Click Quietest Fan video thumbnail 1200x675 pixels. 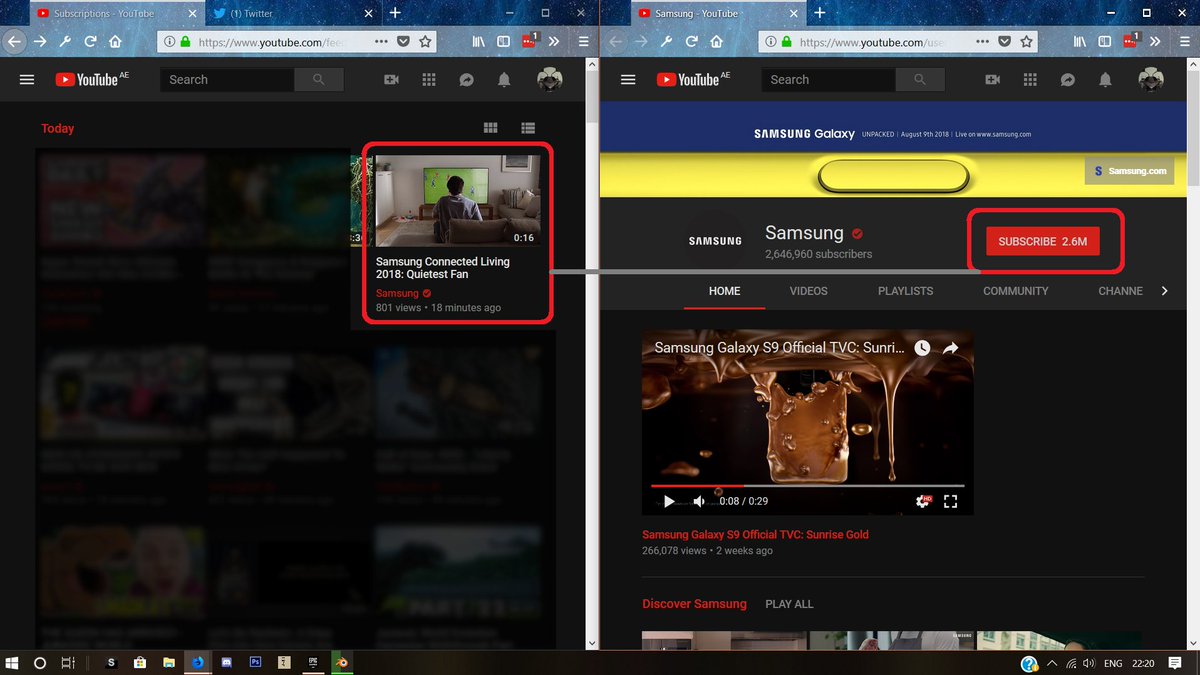point(458,201)
